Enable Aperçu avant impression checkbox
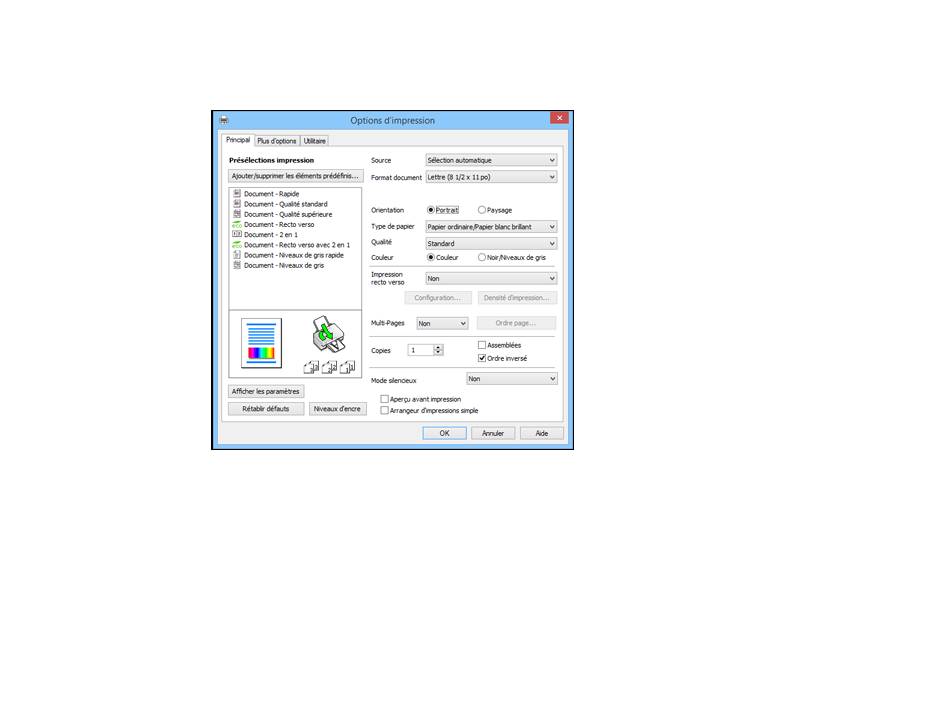The height and width of the screenshot is (710, 950). (385, 399)
